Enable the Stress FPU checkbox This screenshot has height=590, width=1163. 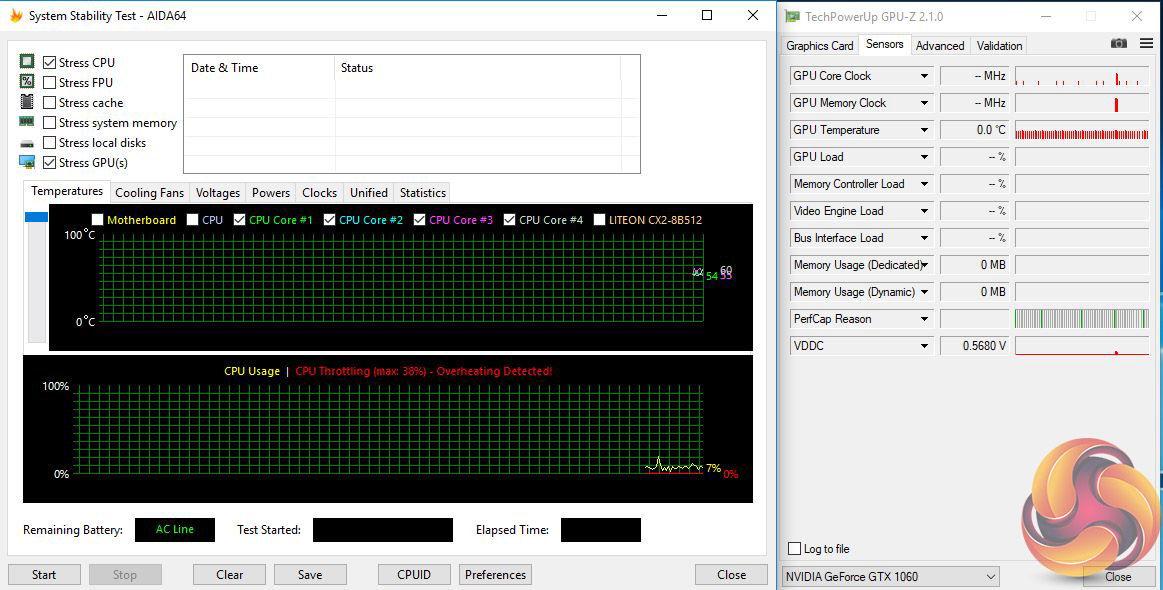(50, 83)
